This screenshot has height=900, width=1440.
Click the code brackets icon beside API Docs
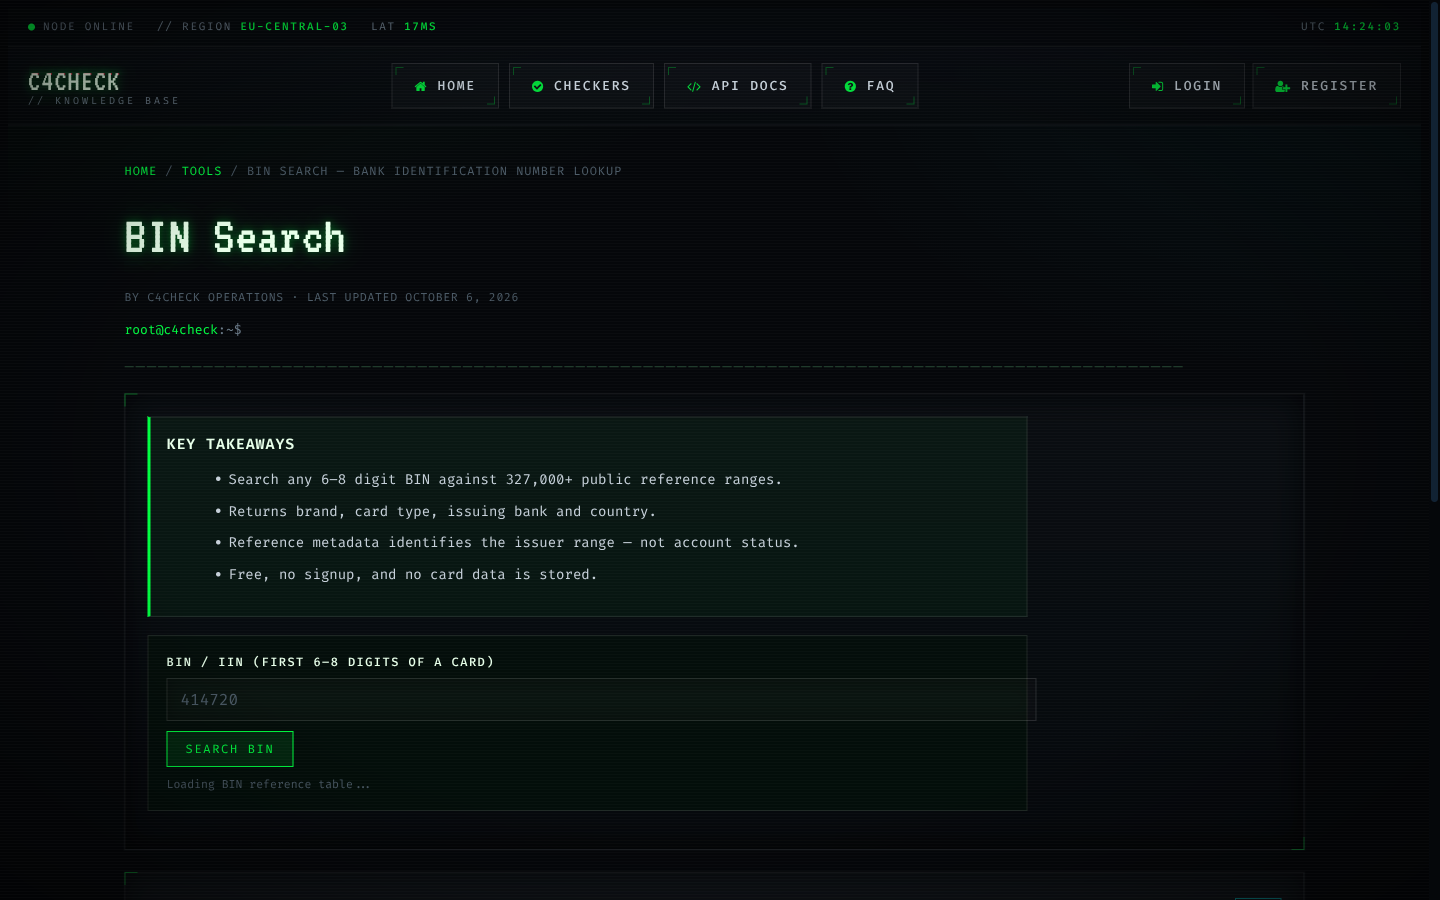[694, 87]
